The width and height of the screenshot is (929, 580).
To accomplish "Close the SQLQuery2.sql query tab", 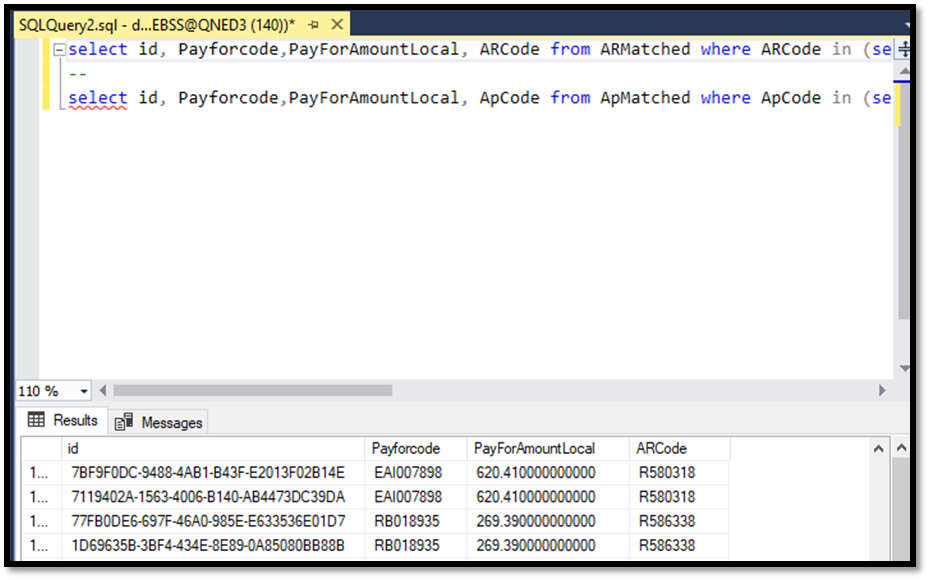I will point(337,24).
